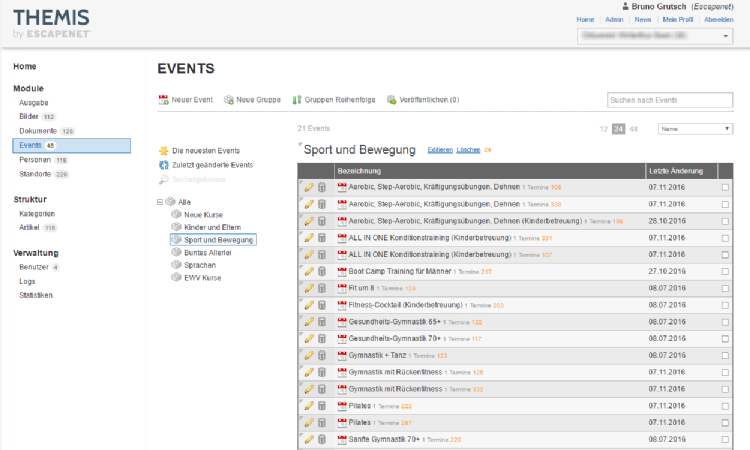Open Personen module in sidebar
Image resolution: width=750 pixels, height=450 pixels.
[36, 160]
